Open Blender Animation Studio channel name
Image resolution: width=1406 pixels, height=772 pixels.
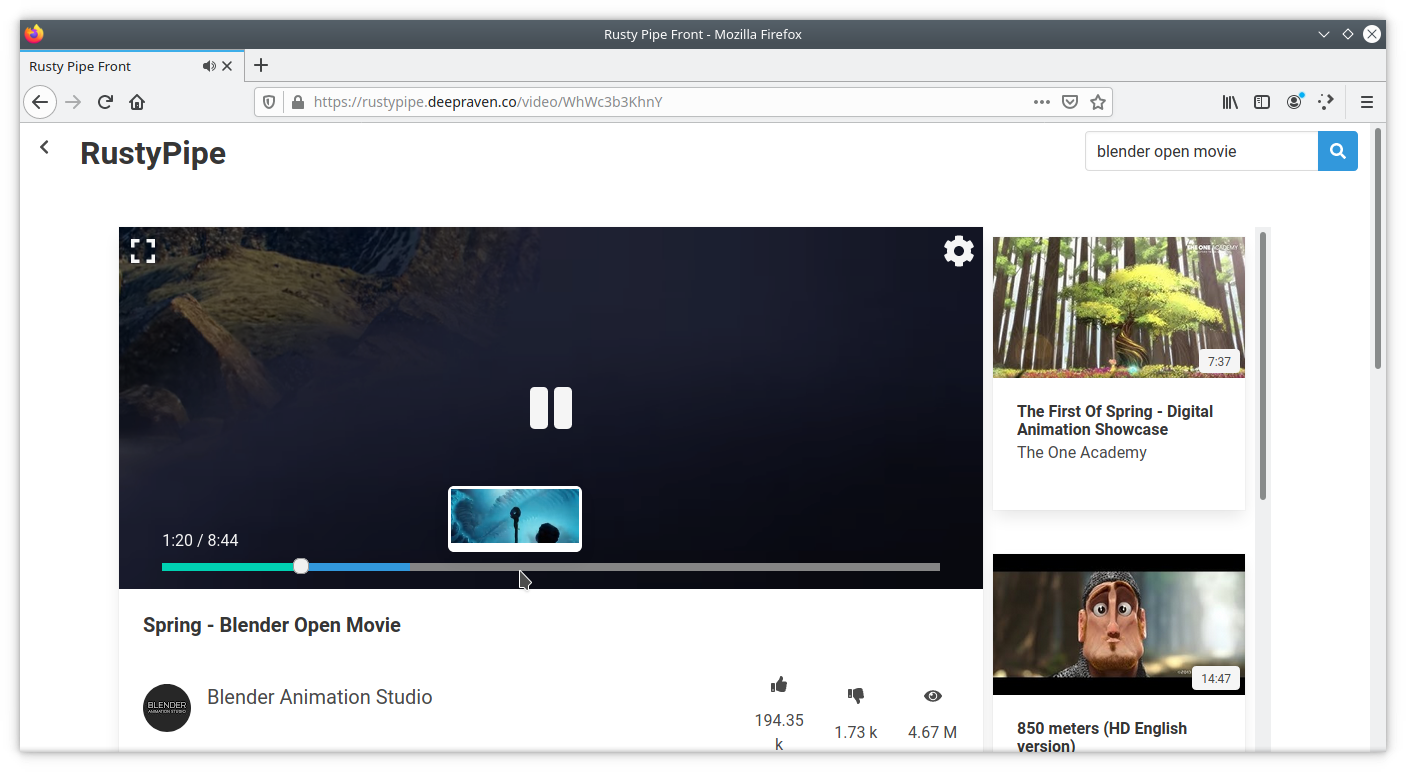(320, 697)
